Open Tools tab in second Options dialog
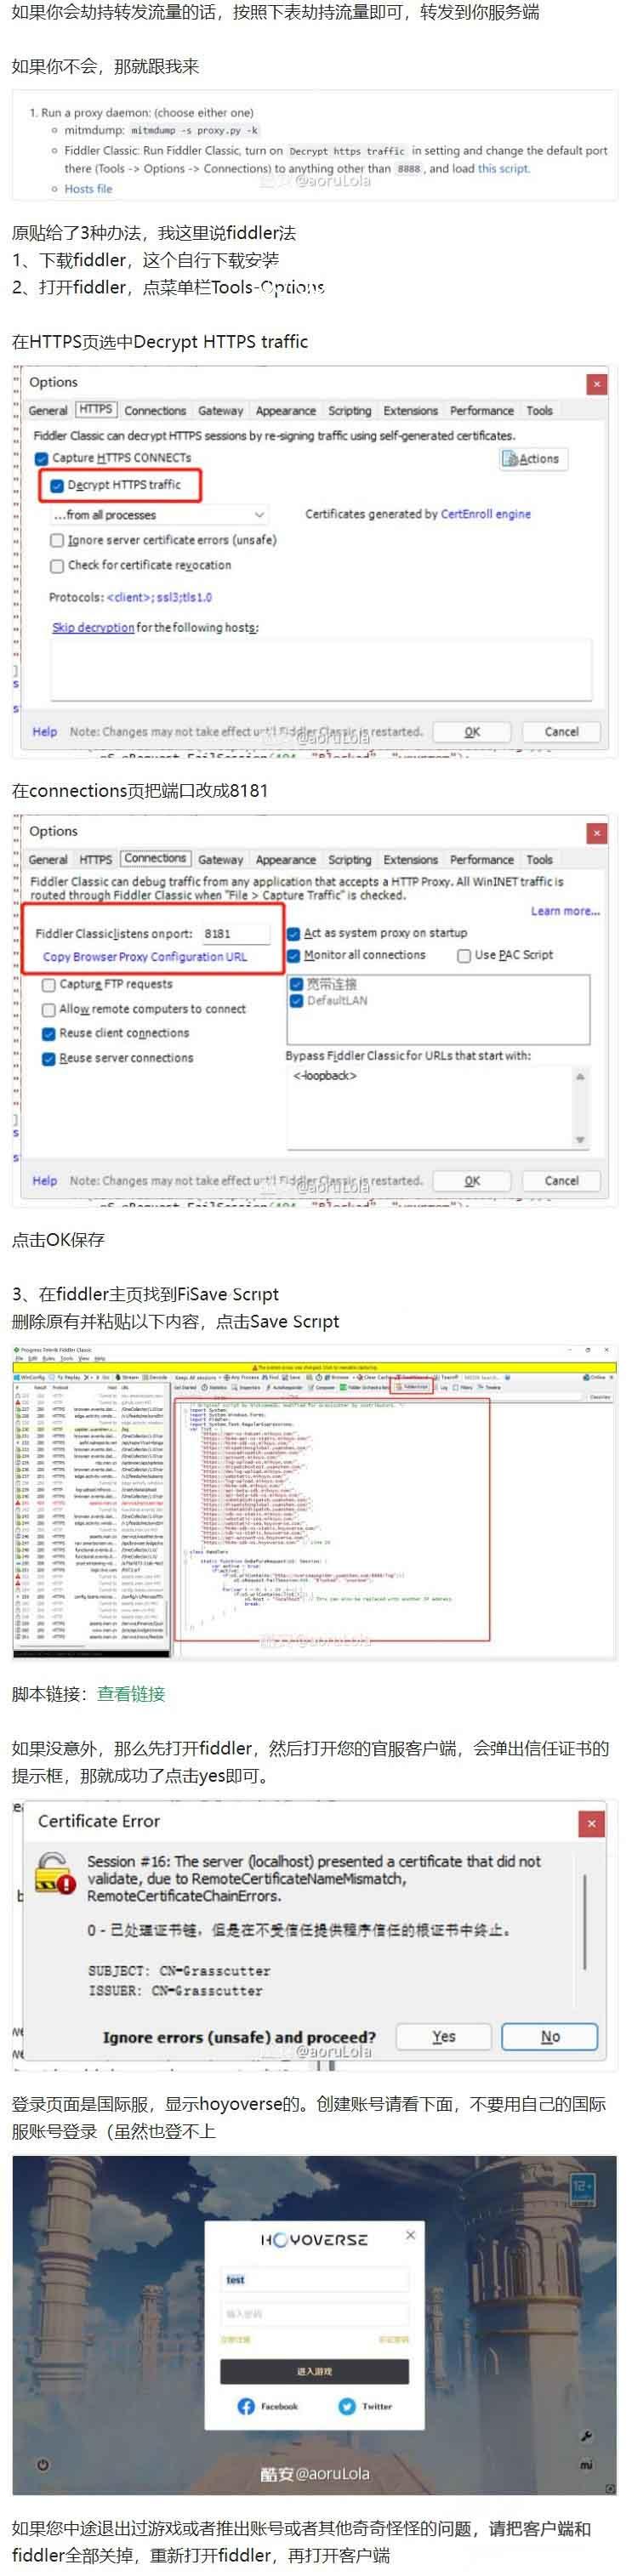This screenshot has height=2576, width=632. coord(539,860)
